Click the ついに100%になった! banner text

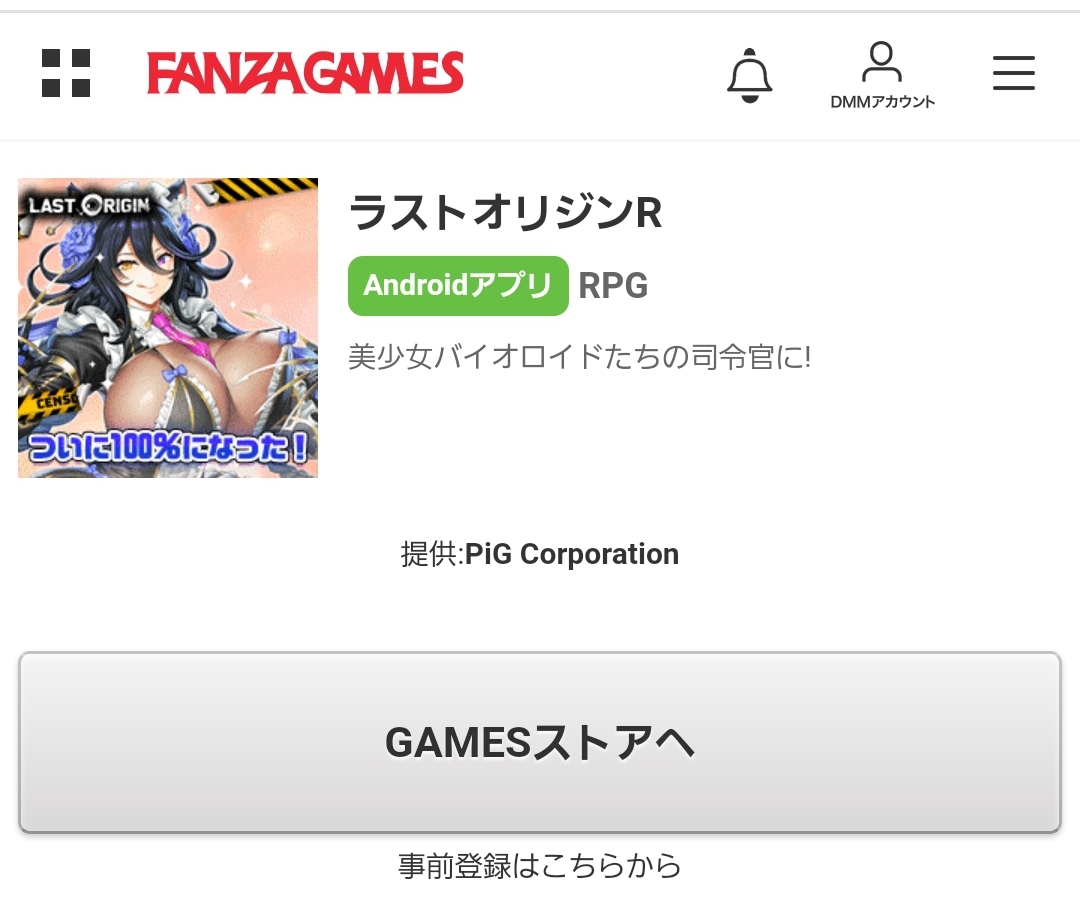tap(168, 447)
